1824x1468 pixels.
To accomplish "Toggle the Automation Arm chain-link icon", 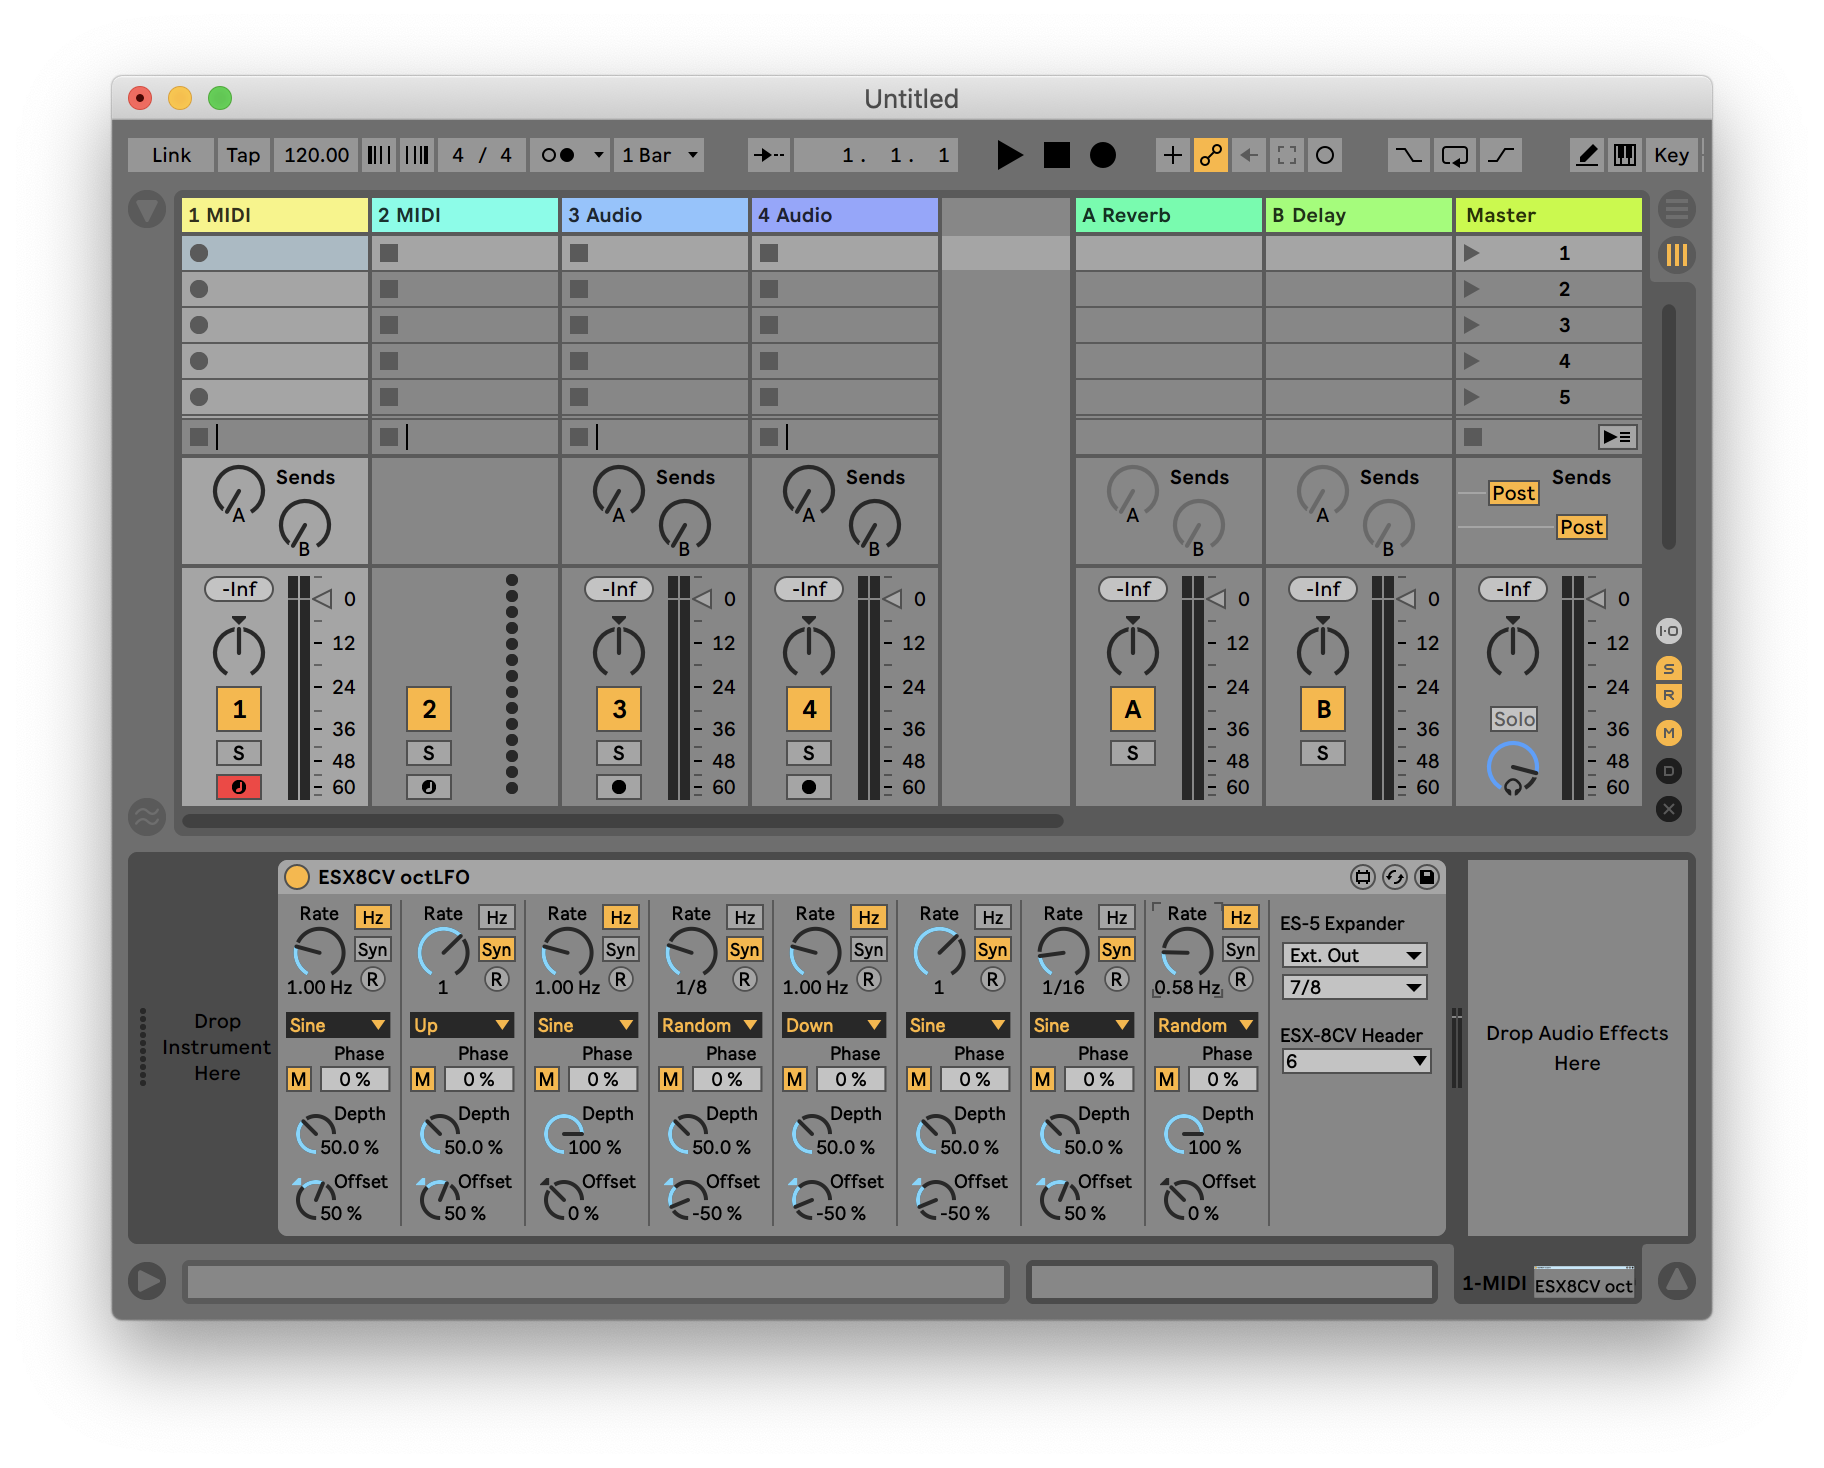I will 1210,155.
